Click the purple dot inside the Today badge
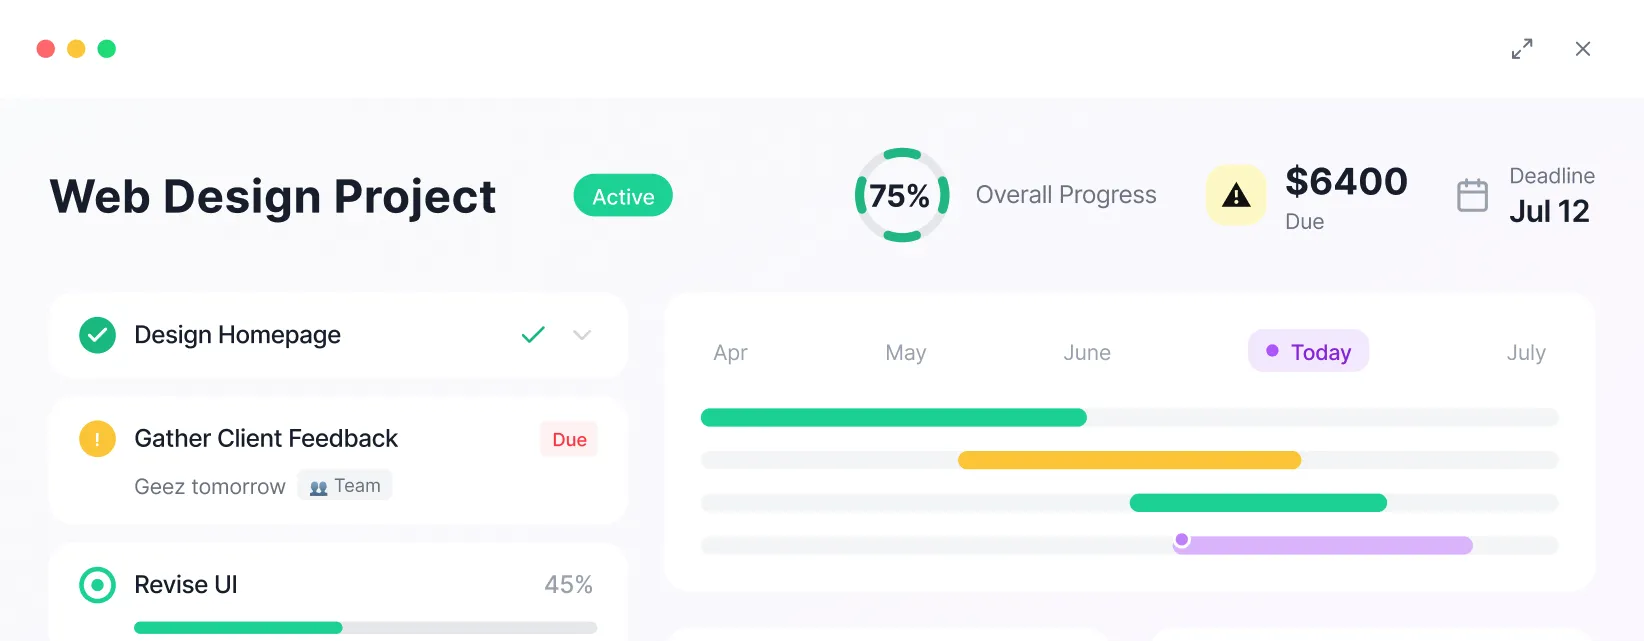The image size is (1644, 641). (x=1272, y=350)
